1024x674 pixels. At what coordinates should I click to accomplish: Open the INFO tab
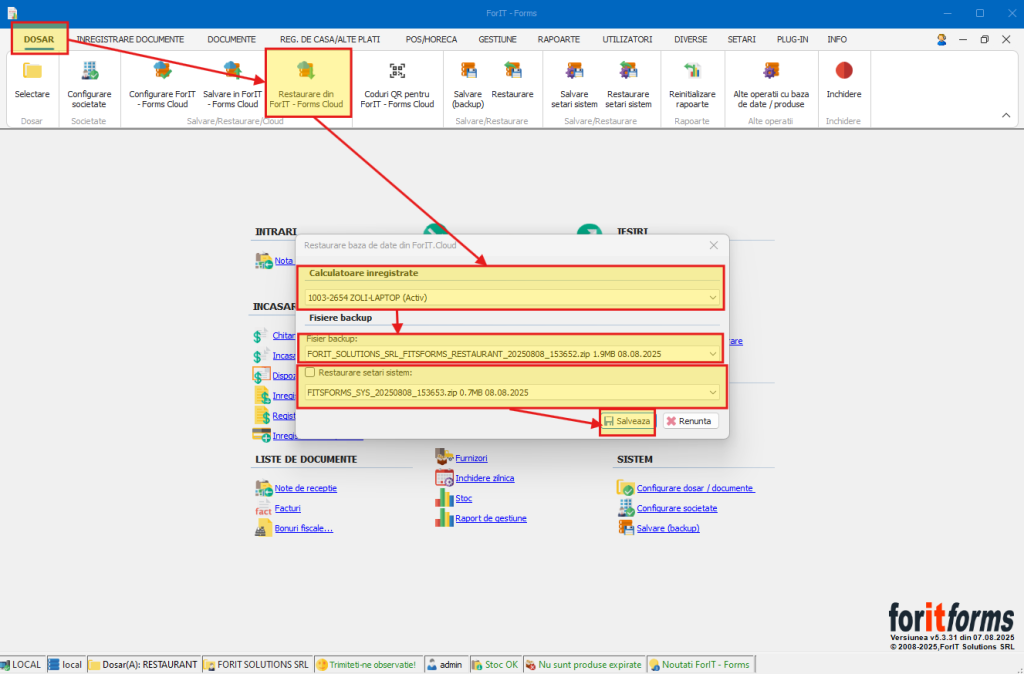[837, 39]
